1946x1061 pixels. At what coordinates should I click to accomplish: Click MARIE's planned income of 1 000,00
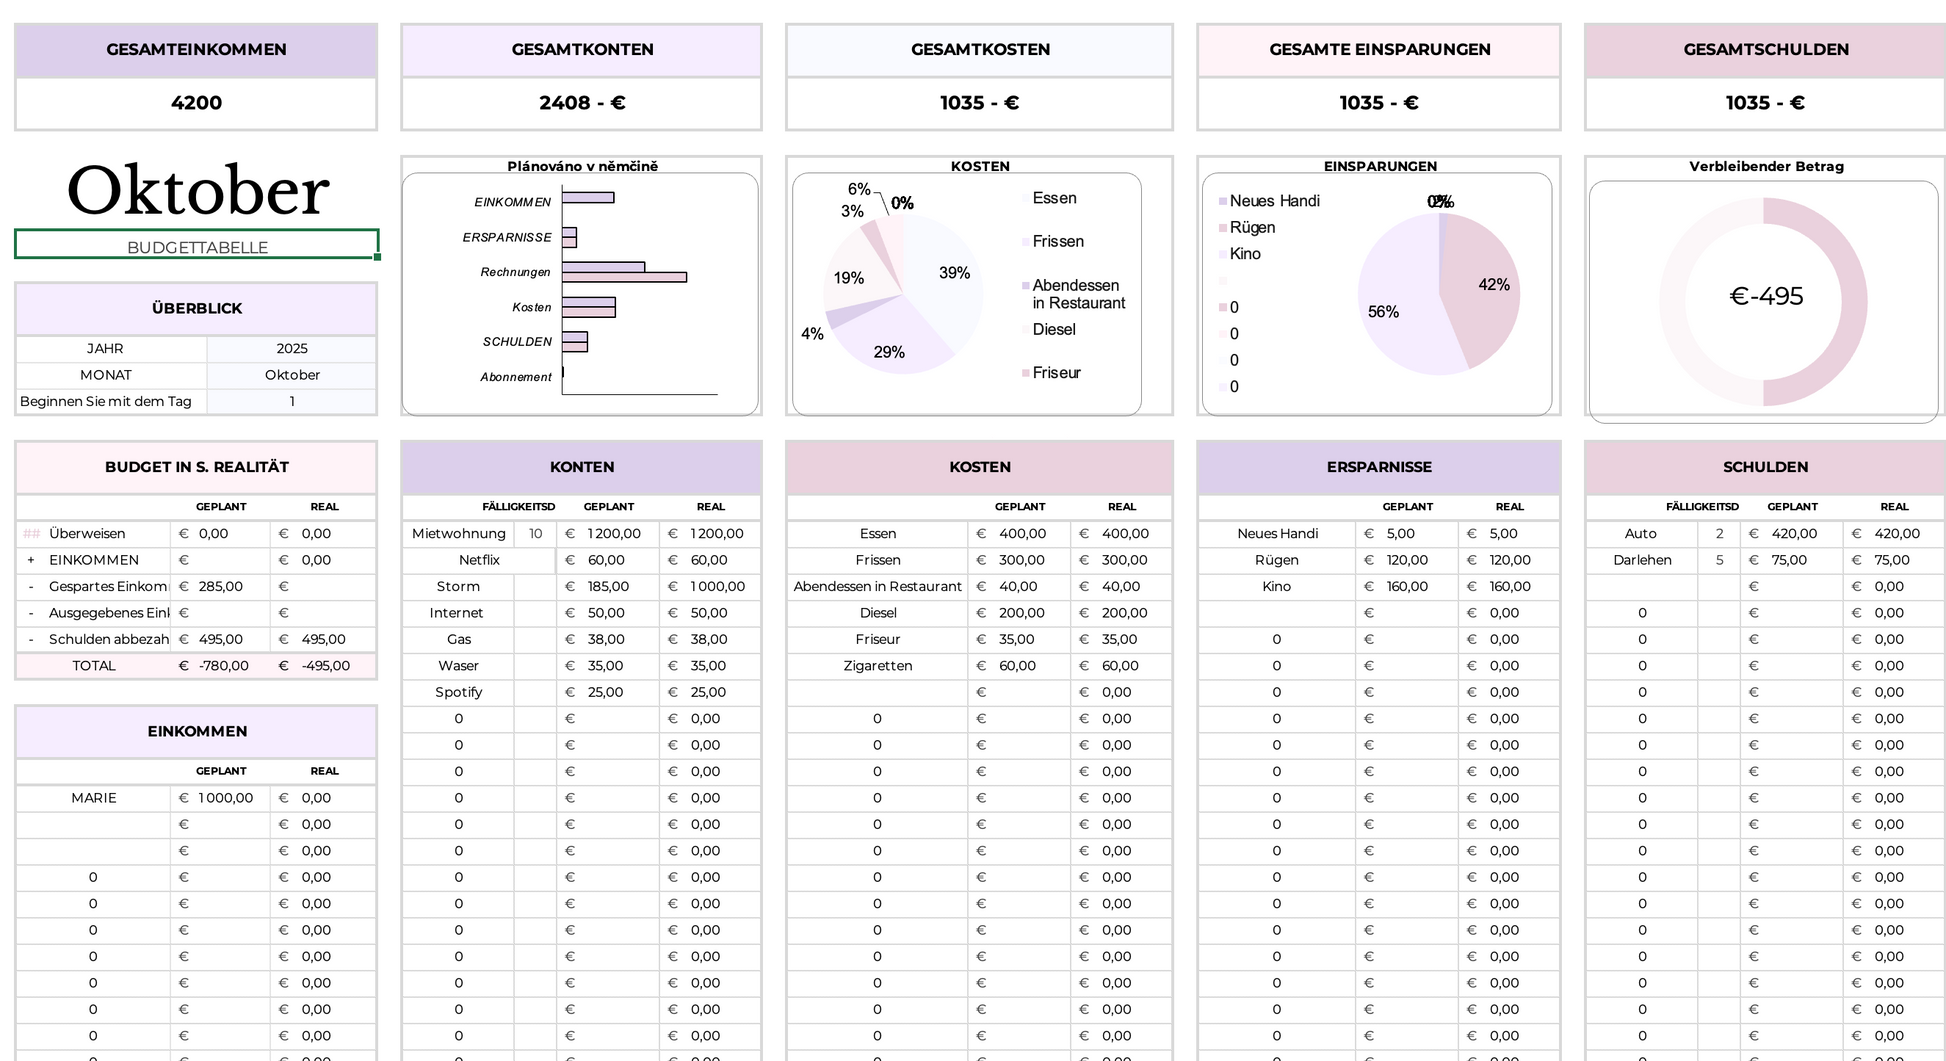click(x=225, y=798)
